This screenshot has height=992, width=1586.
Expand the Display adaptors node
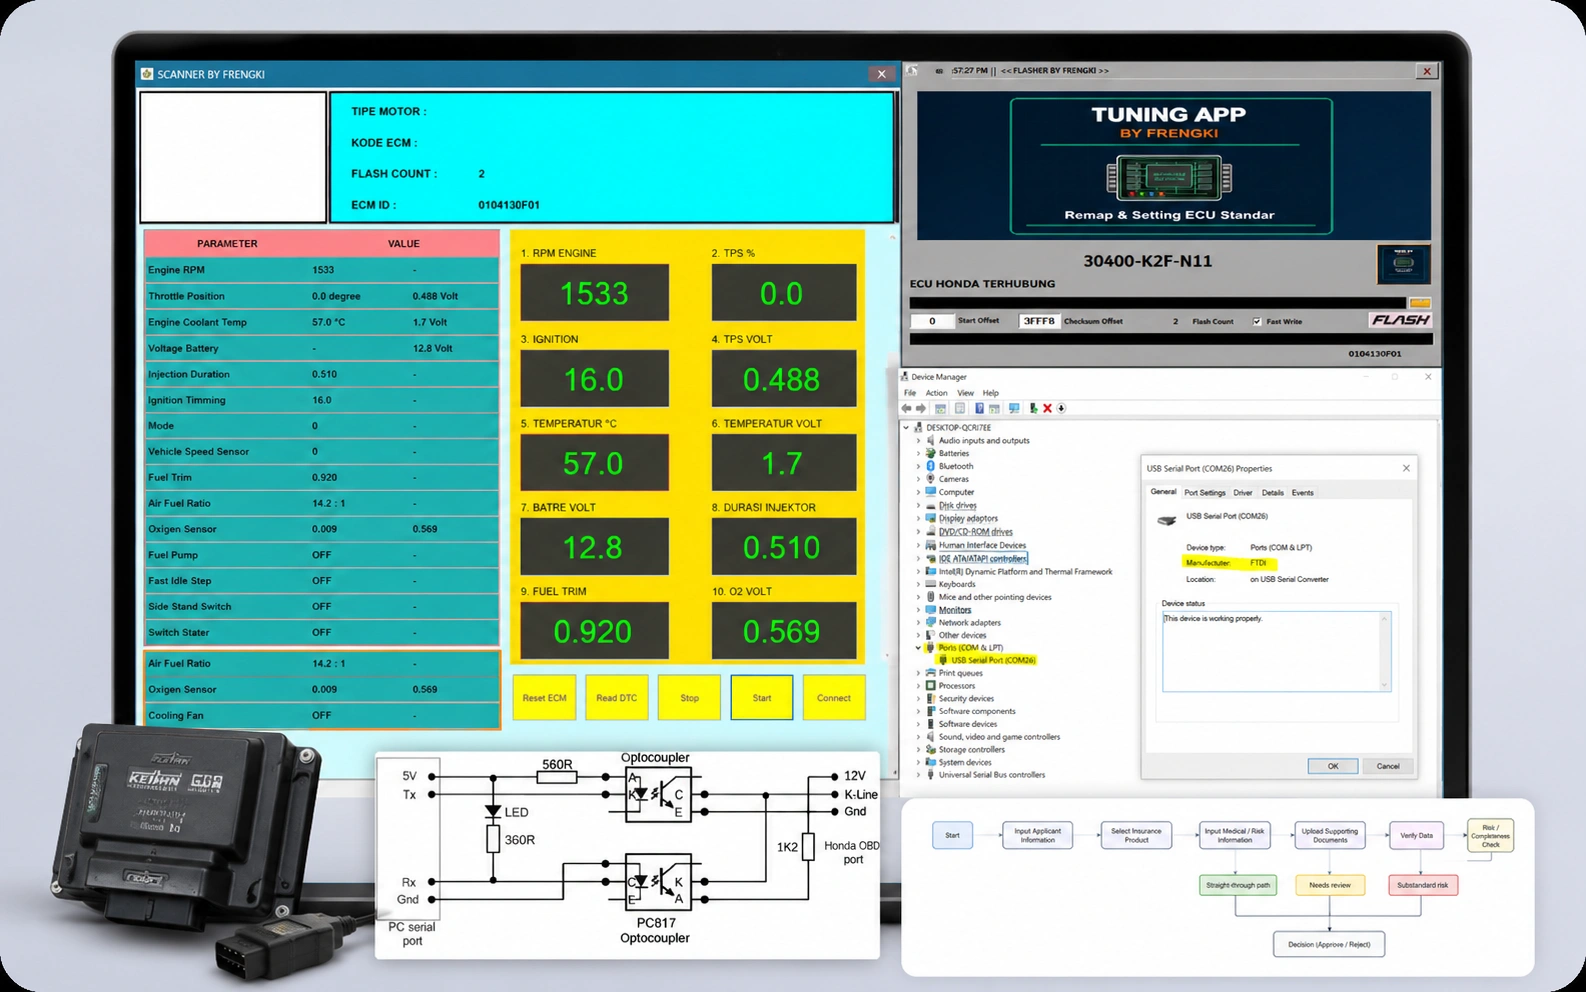(x=918, y=518)
